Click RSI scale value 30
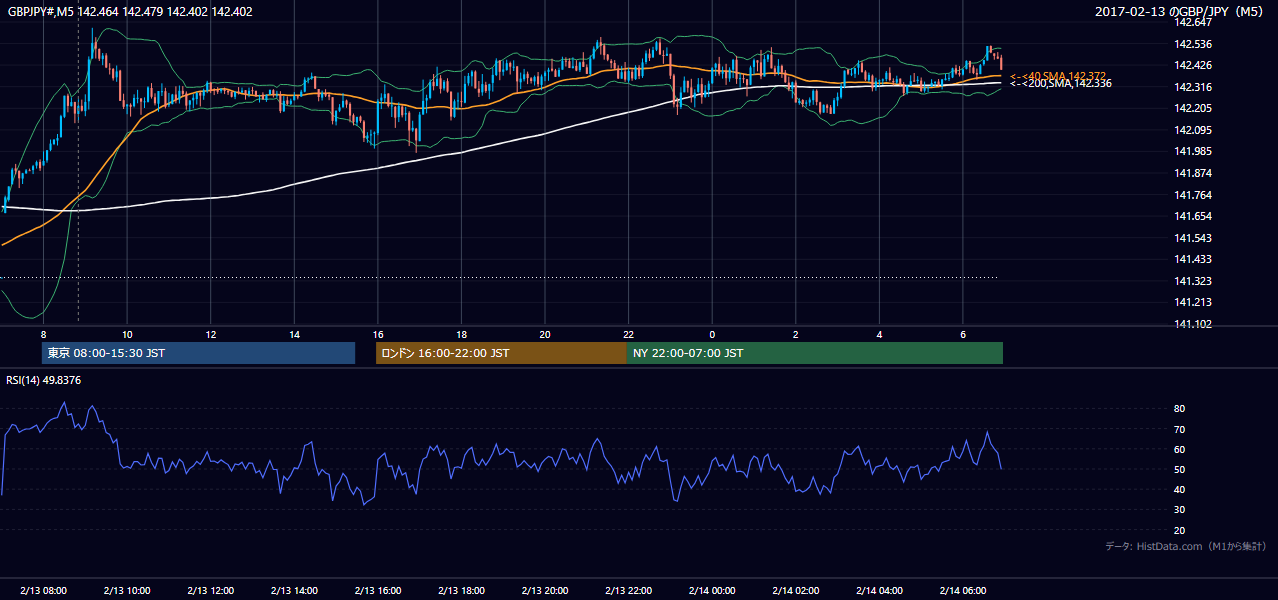The width and height of the screenshot is (1278, 600). (1179, 510)
